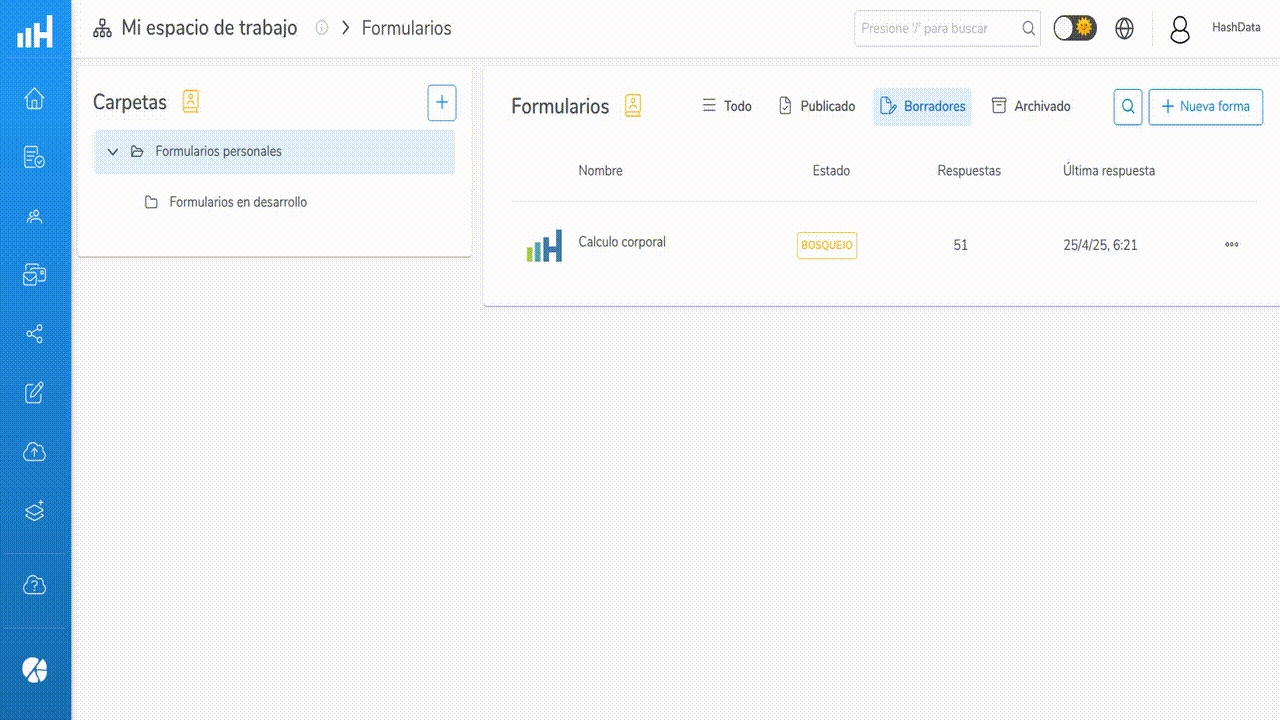
Task: Click the Nombre column header
Action: tap(600, 171)
